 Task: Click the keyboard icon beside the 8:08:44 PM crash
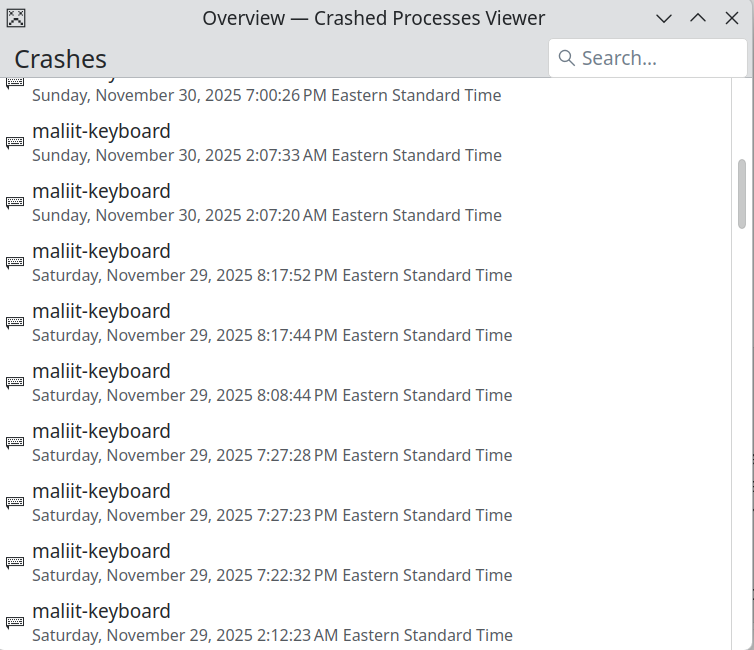pyautogui.click(x=15, y=383)
